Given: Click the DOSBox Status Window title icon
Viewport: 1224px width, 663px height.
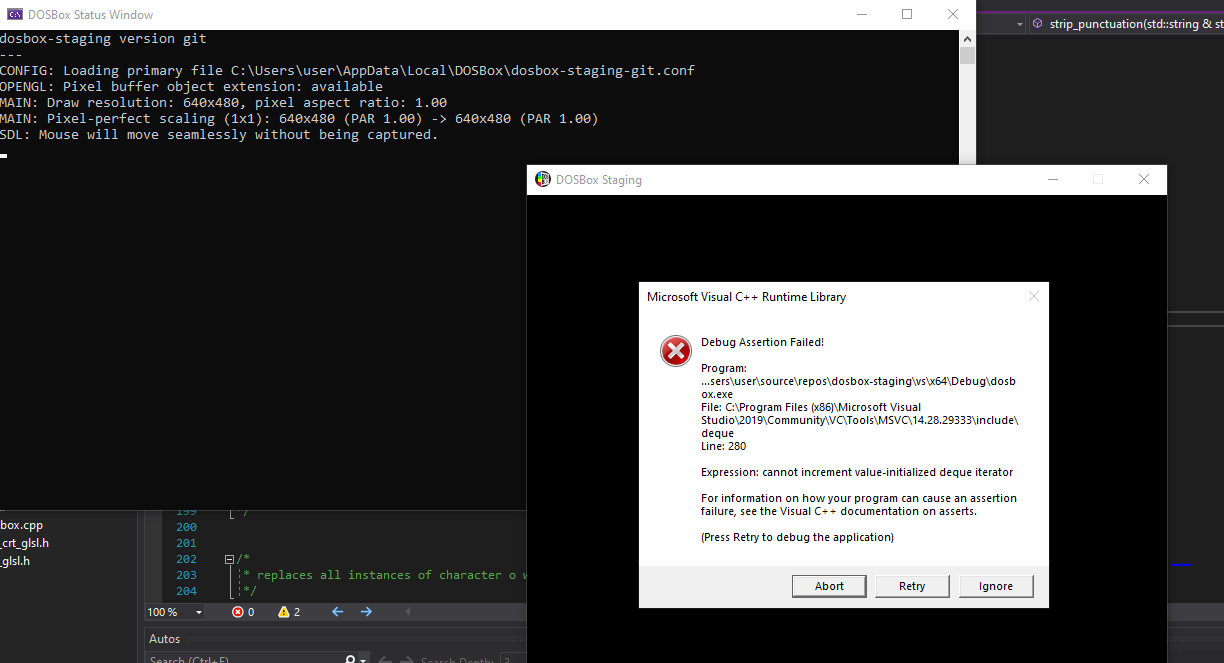Looking at the screenshot, I should [15, 14].
